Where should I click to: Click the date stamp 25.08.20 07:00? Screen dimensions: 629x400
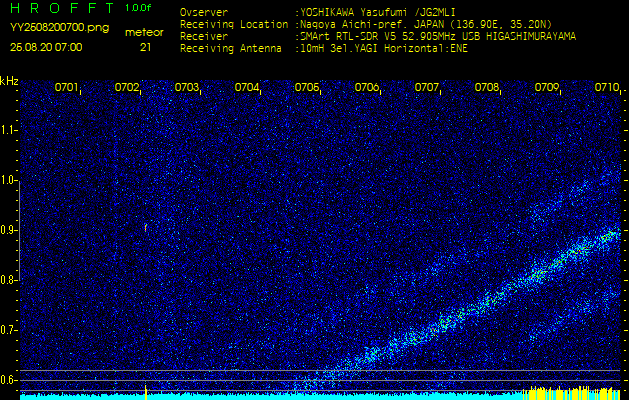pos(46,47)
